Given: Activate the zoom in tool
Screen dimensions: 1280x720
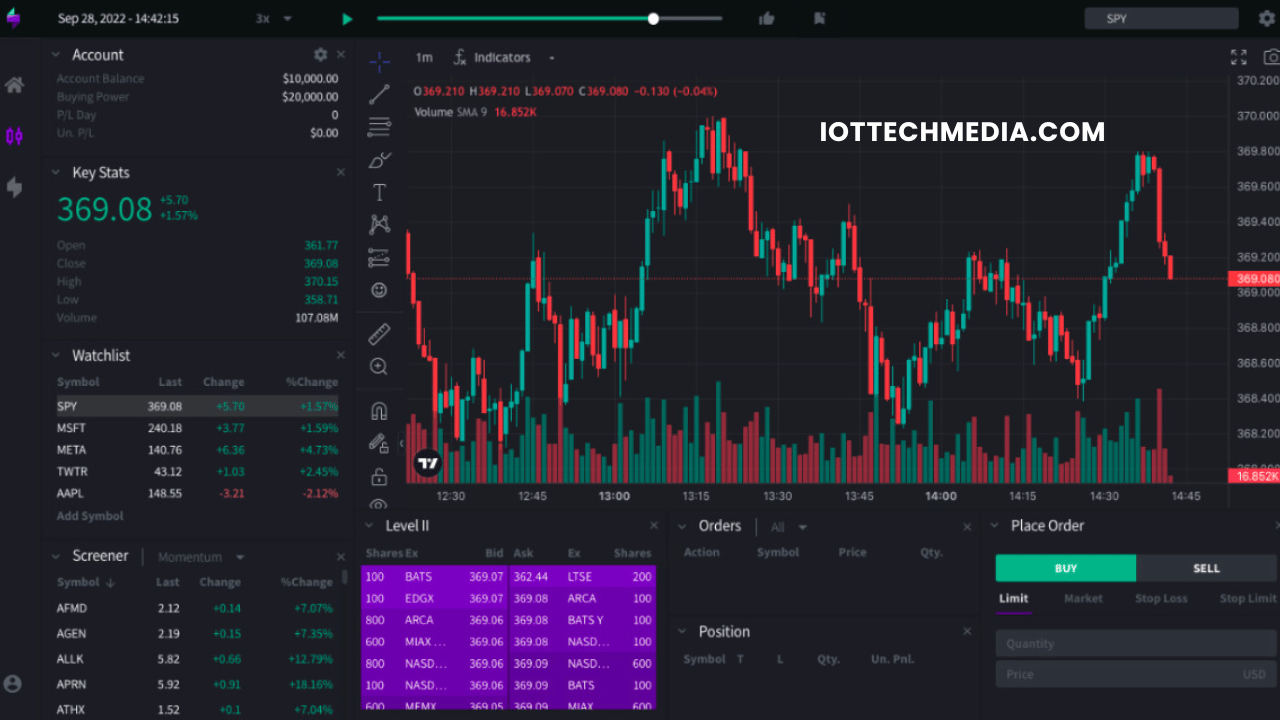Looking at the screenshot, I should coord(379,367).
